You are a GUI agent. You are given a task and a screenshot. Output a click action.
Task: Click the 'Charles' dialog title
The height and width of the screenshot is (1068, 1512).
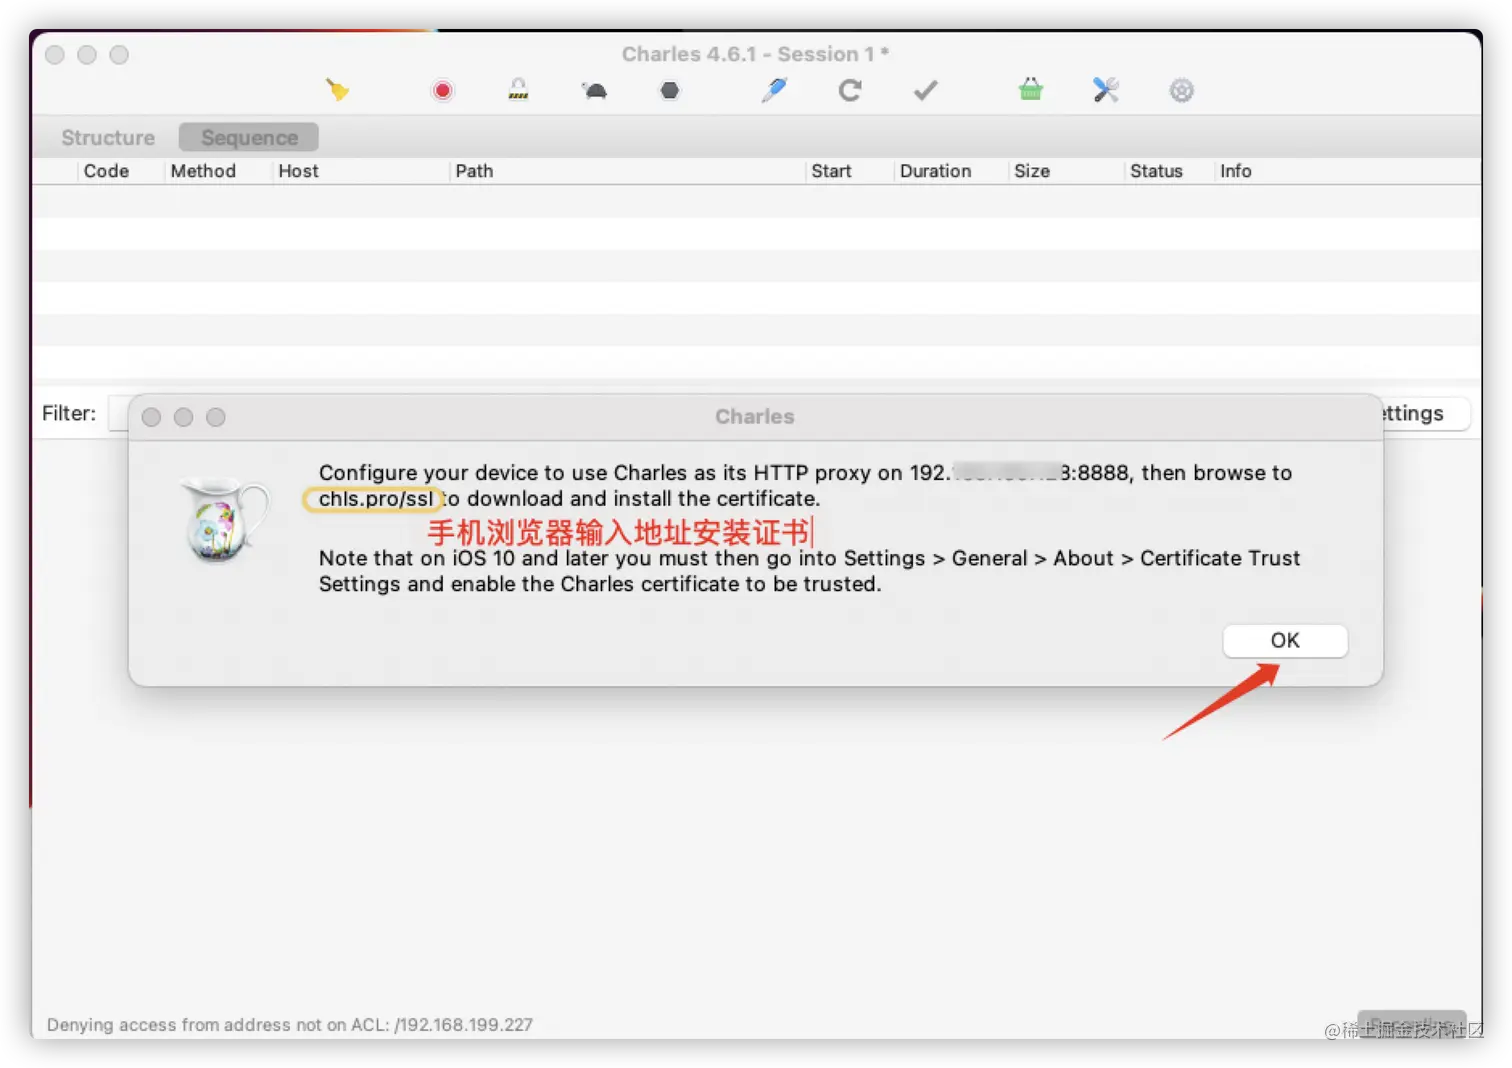(x=755, y=417)
